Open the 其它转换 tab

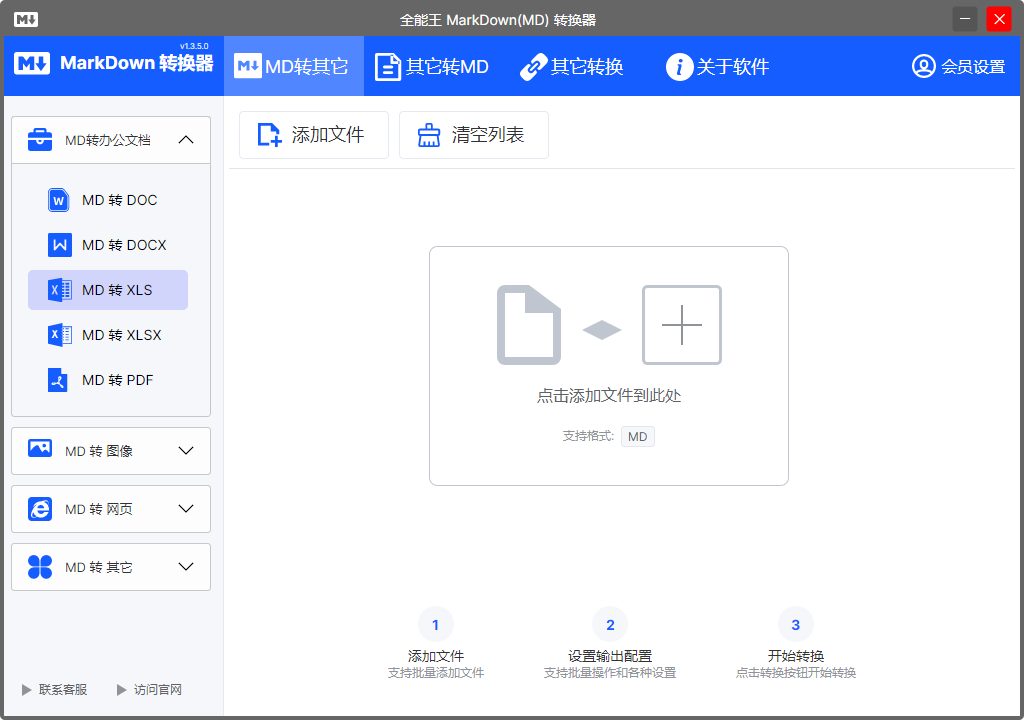click(x=571, y=66)
